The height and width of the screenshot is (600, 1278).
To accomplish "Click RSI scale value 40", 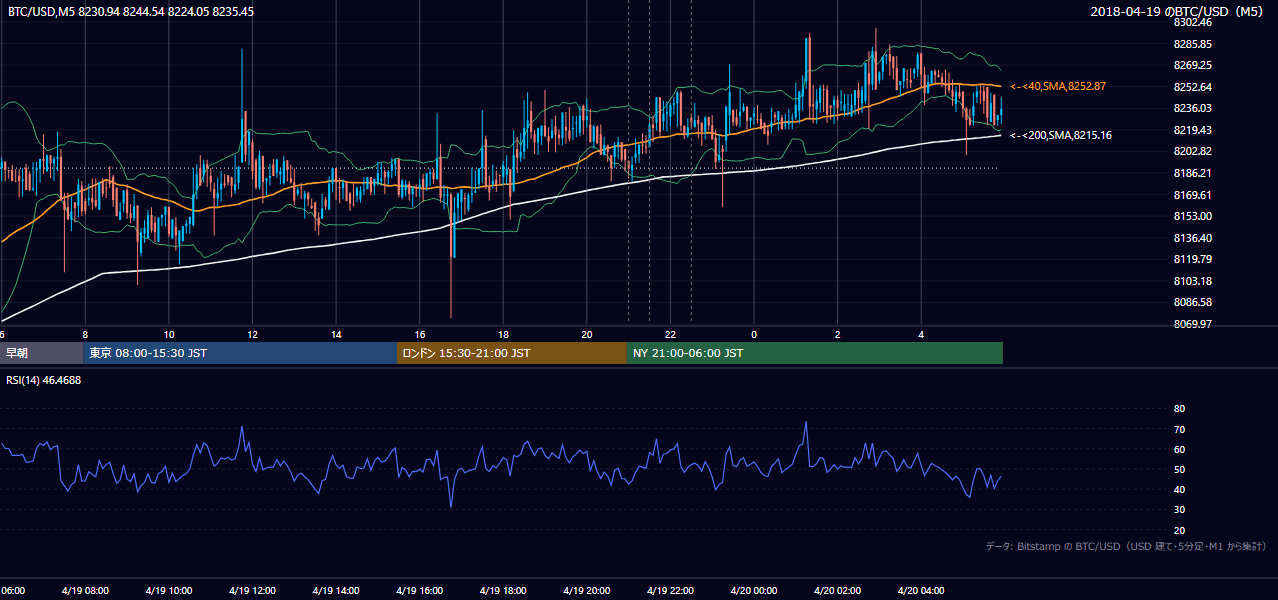I will pyautogui.click(x=1179, y=489).
